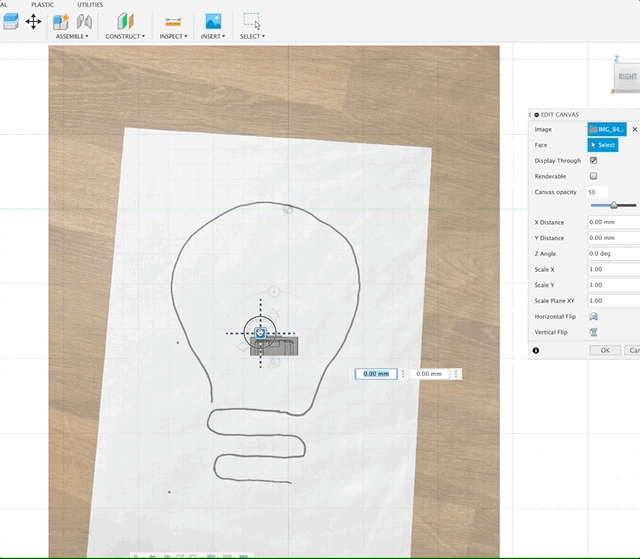Click the rotation handle circle above manipulator
640x559 pixels.
point(274,291)
